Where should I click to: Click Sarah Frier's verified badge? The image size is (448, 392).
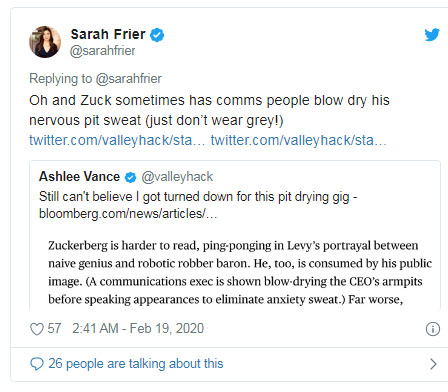157,35
